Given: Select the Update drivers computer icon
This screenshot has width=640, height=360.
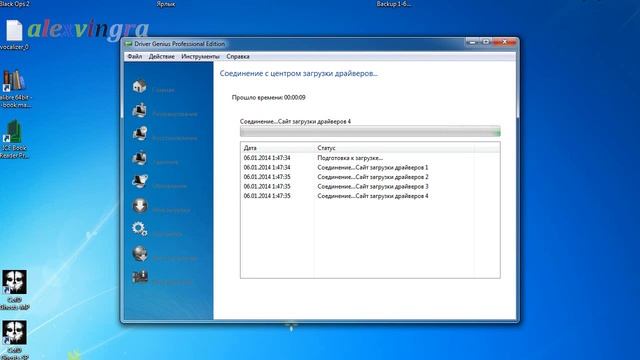Looking at the screenshot, I should [x=139, y=182].
